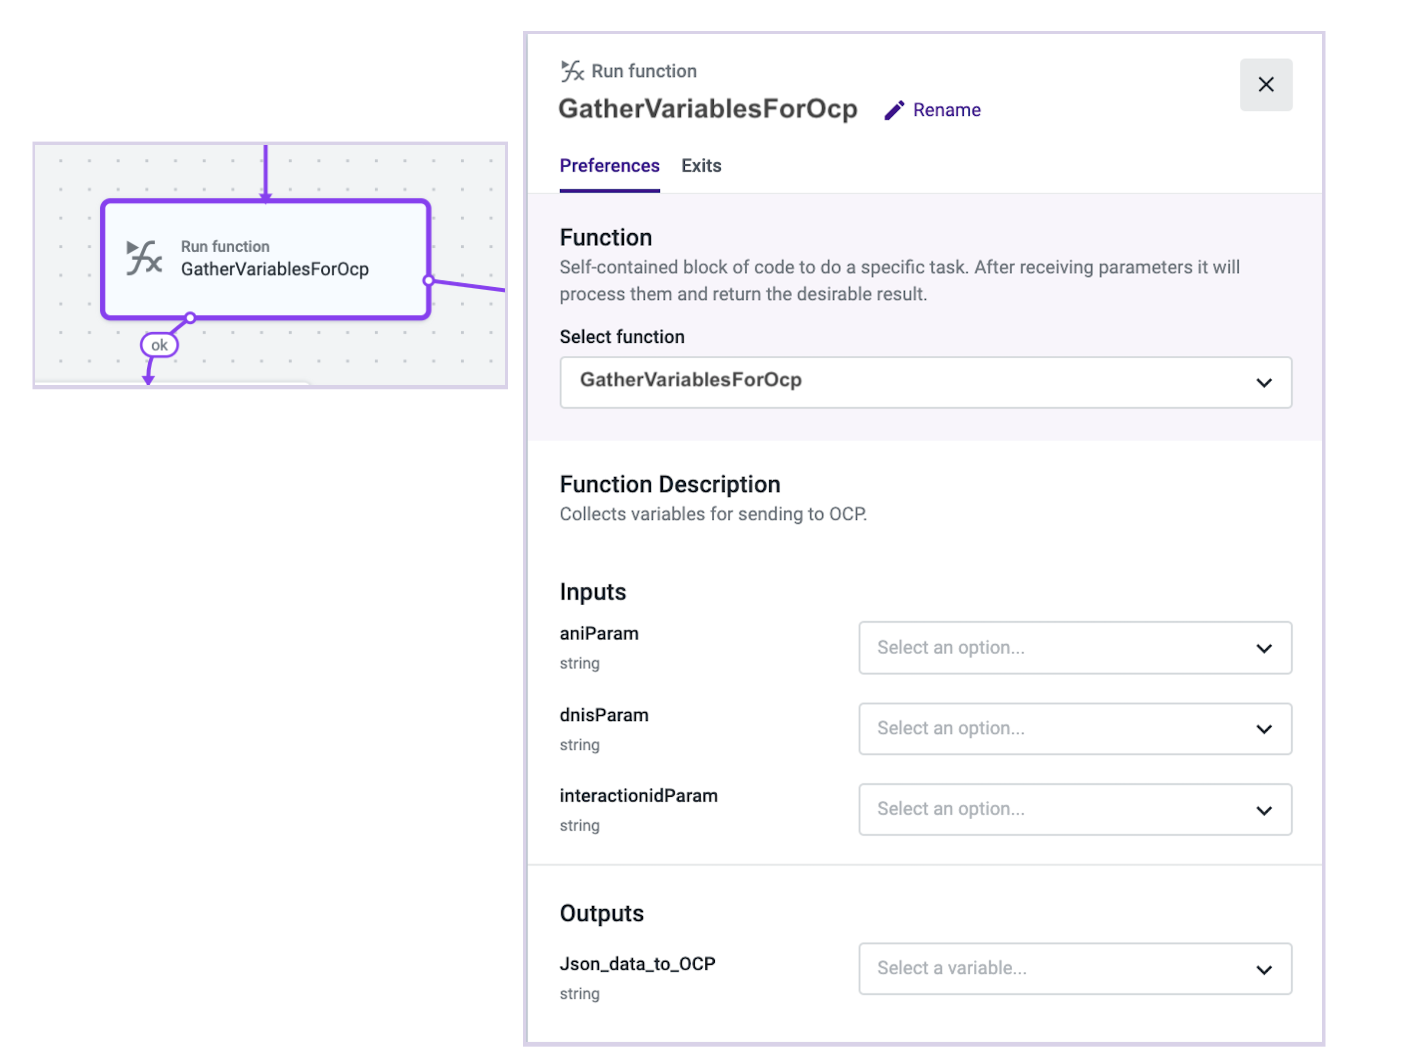Screen dimensions: 1408x1056
Task: Expand the dnisParam input dropdown
Action: (x=1074, y=729)
